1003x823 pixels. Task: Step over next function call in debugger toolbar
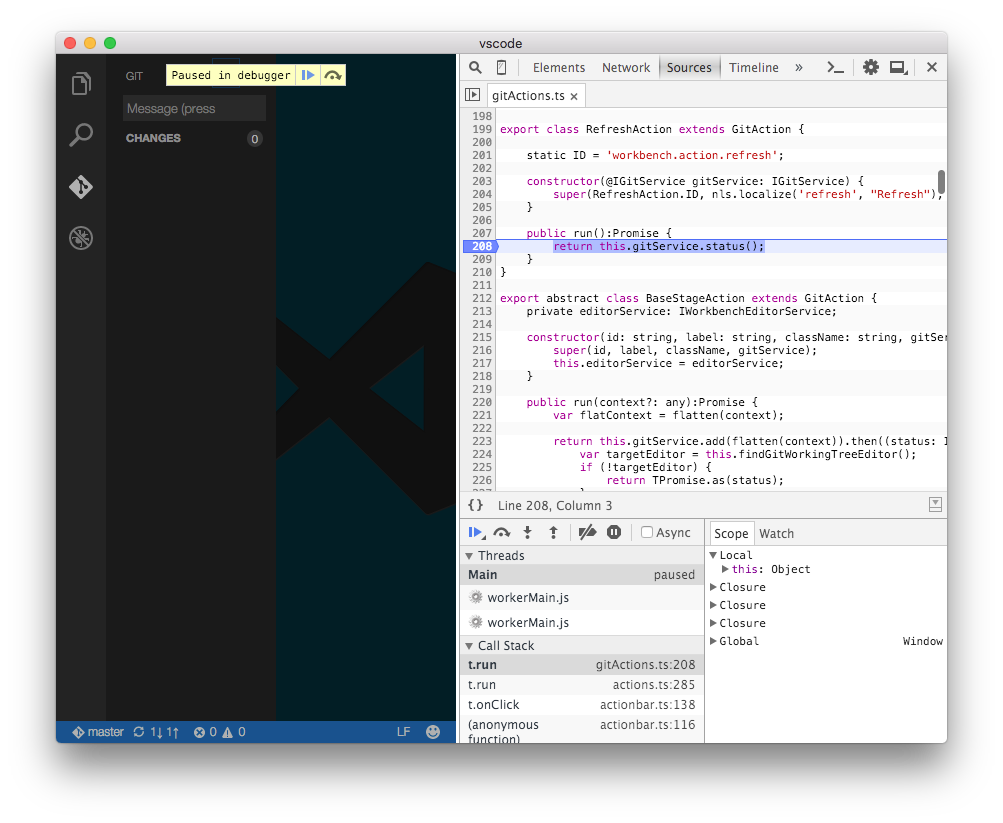(x=502, y=532)
